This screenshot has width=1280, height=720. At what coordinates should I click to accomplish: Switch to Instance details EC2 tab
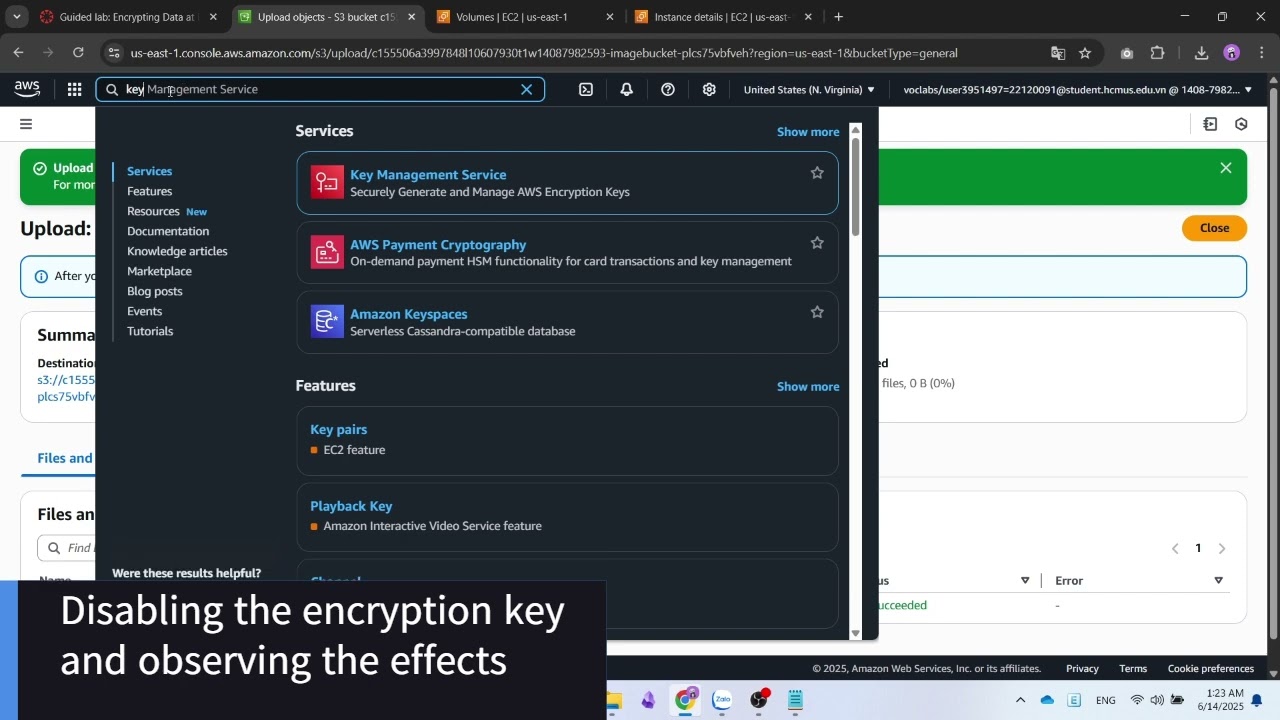pyautogui.click(x=724, y=17)
